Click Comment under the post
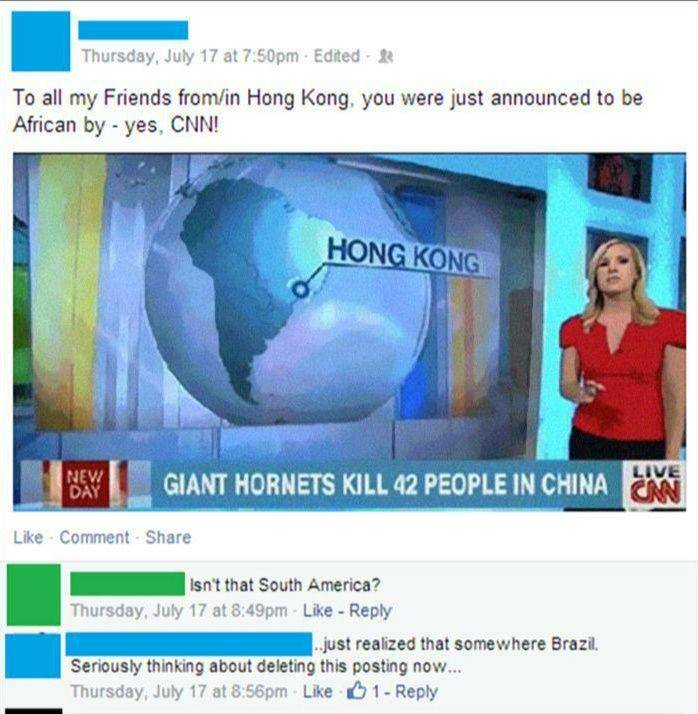This screenshot has height=714, width=698. [x=94, y=537]
